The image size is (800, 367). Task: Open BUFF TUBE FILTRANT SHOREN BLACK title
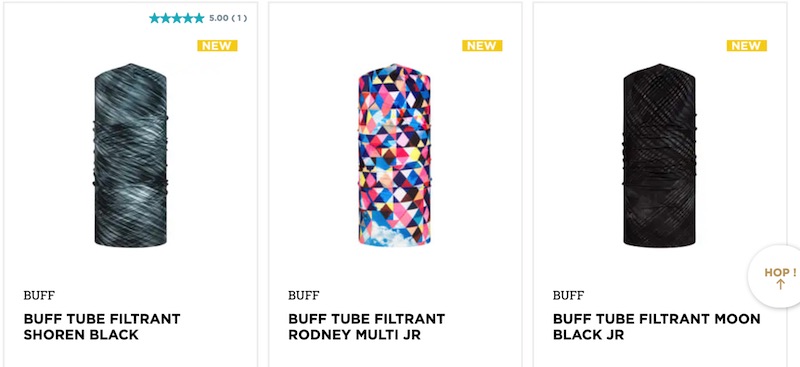coord(102,327)
